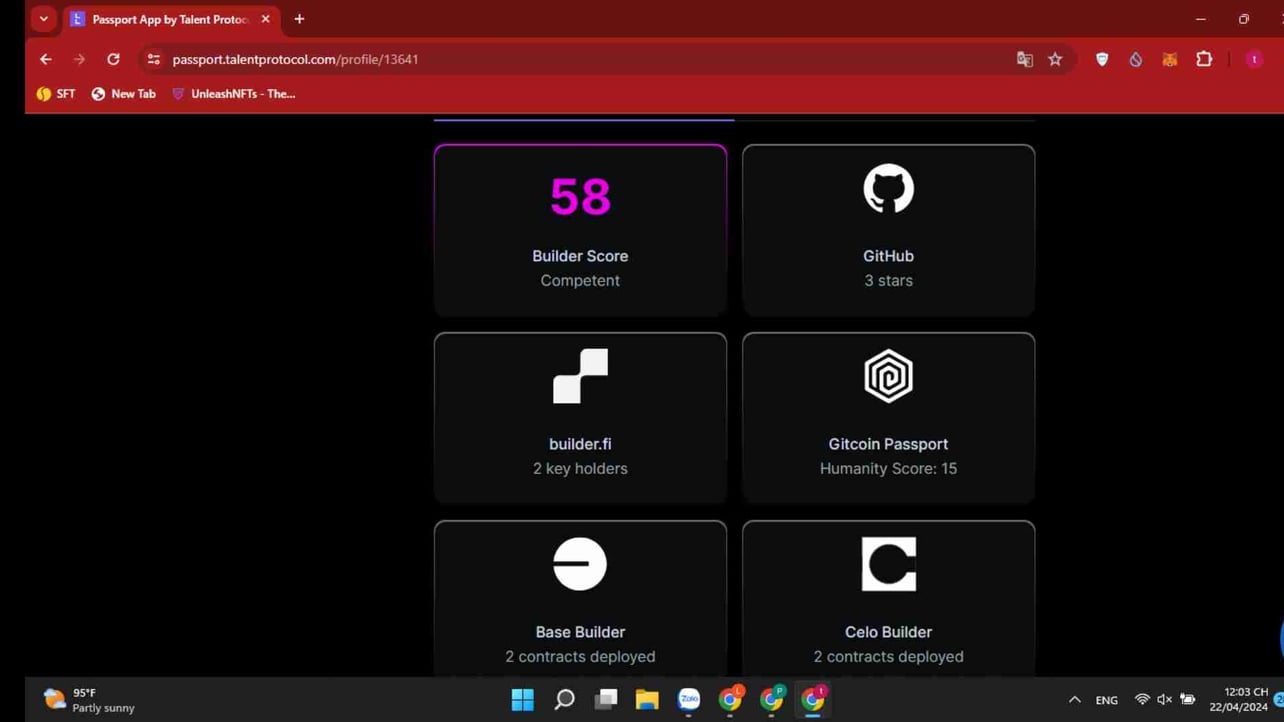Click the GitHub octocat logo
1284x722 pixels.
(x=888, y=189)
